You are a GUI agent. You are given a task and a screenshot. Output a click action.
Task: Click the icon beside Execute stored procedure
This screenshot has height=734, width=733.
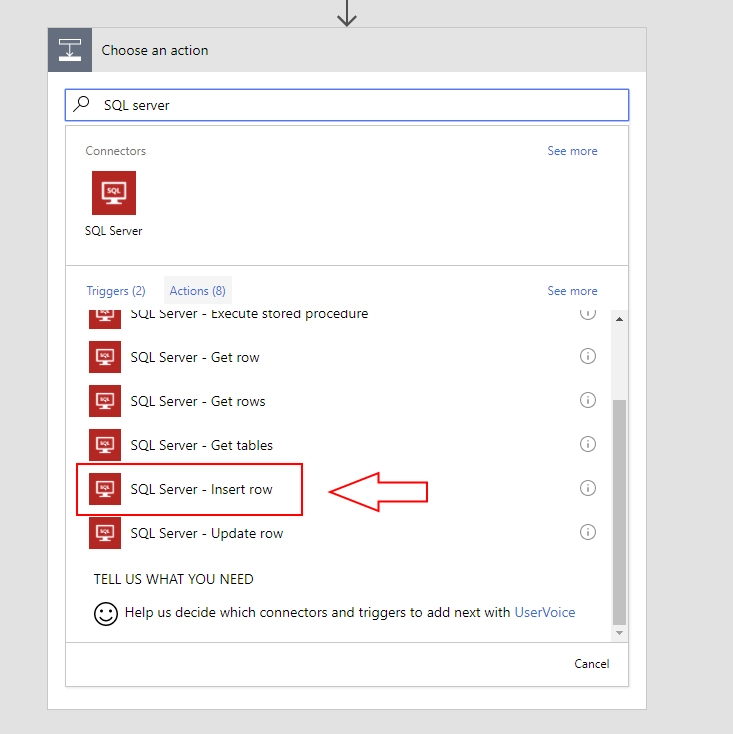[105, 318]
